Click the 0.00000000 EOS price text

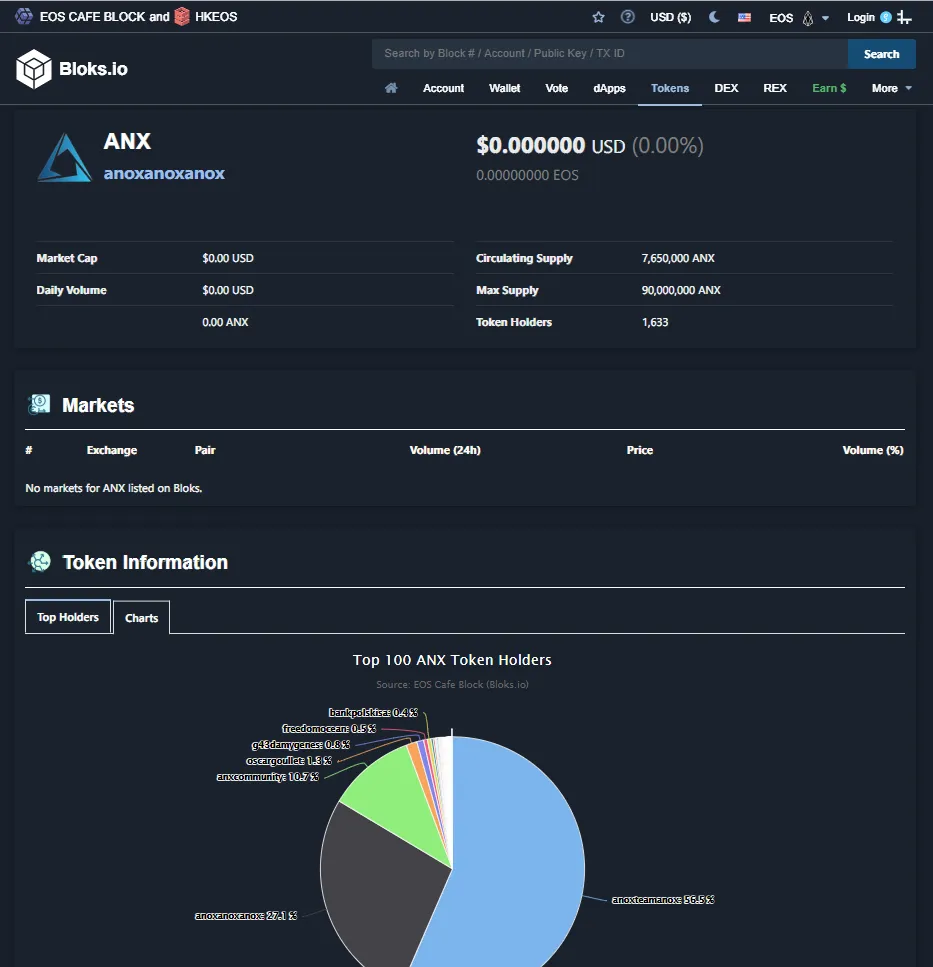click(527, 175)
